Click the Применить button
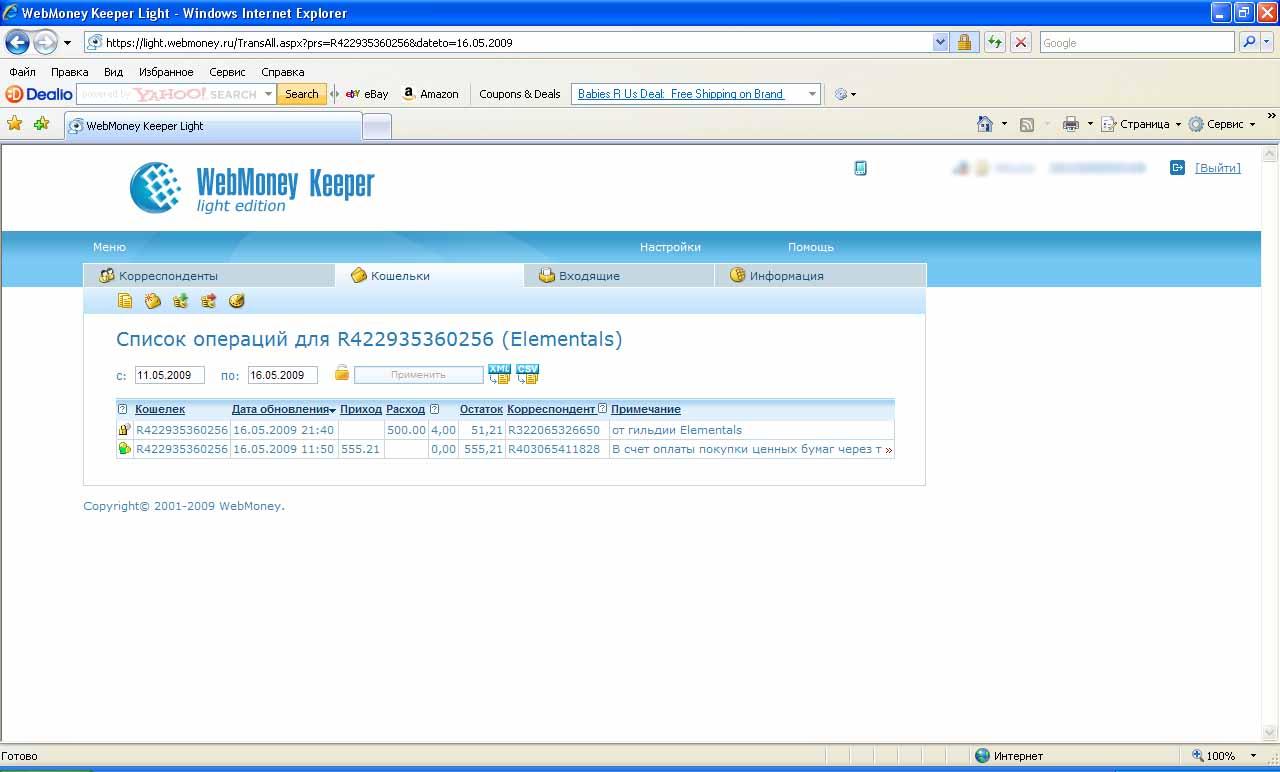This screenshot has width=1280, height=772. 418,374
